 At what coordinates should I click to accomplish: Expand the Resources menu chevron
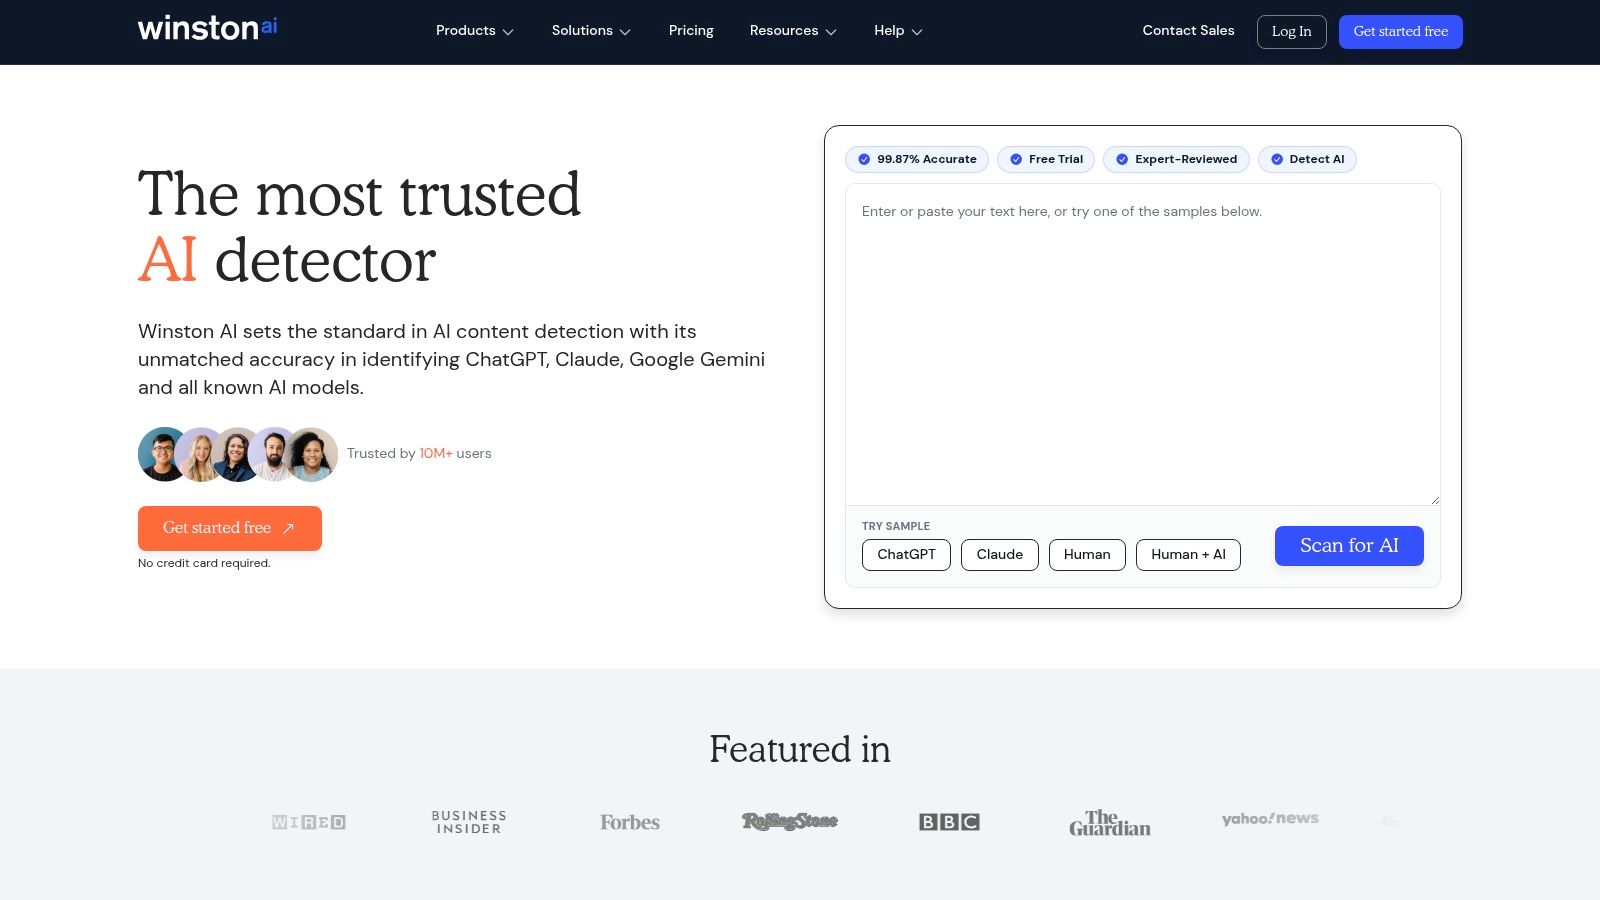[831, 32]
